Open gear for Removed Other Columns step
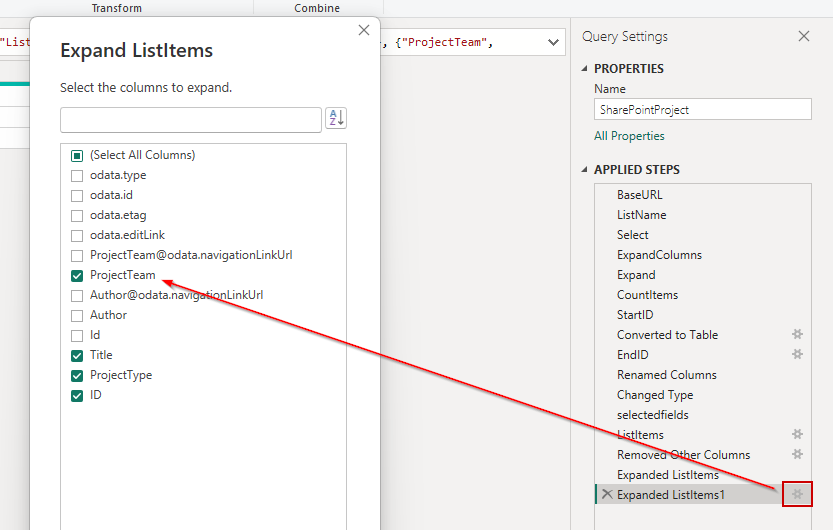Image resolution: width=833 pixels, height=530 pixels. tap(797, 455)
